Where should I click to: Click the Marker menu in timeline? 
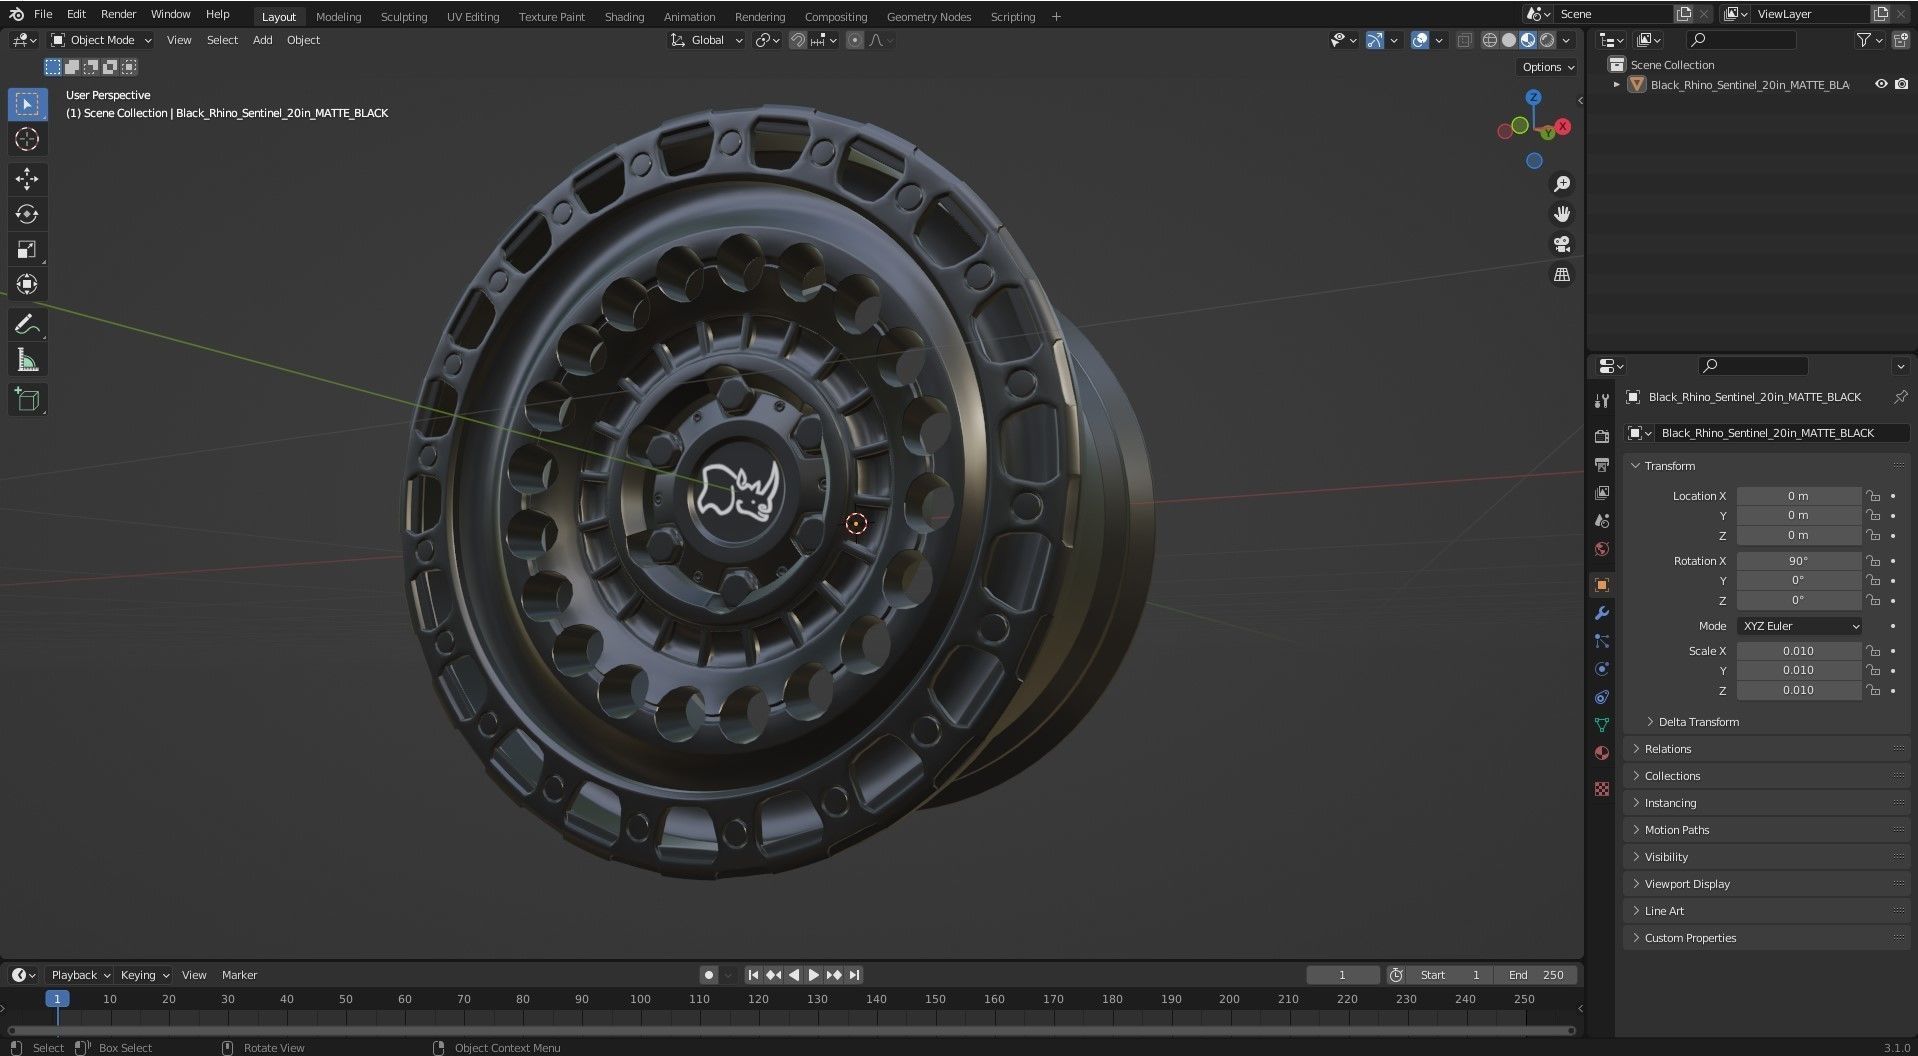click(x=239, y=975)
